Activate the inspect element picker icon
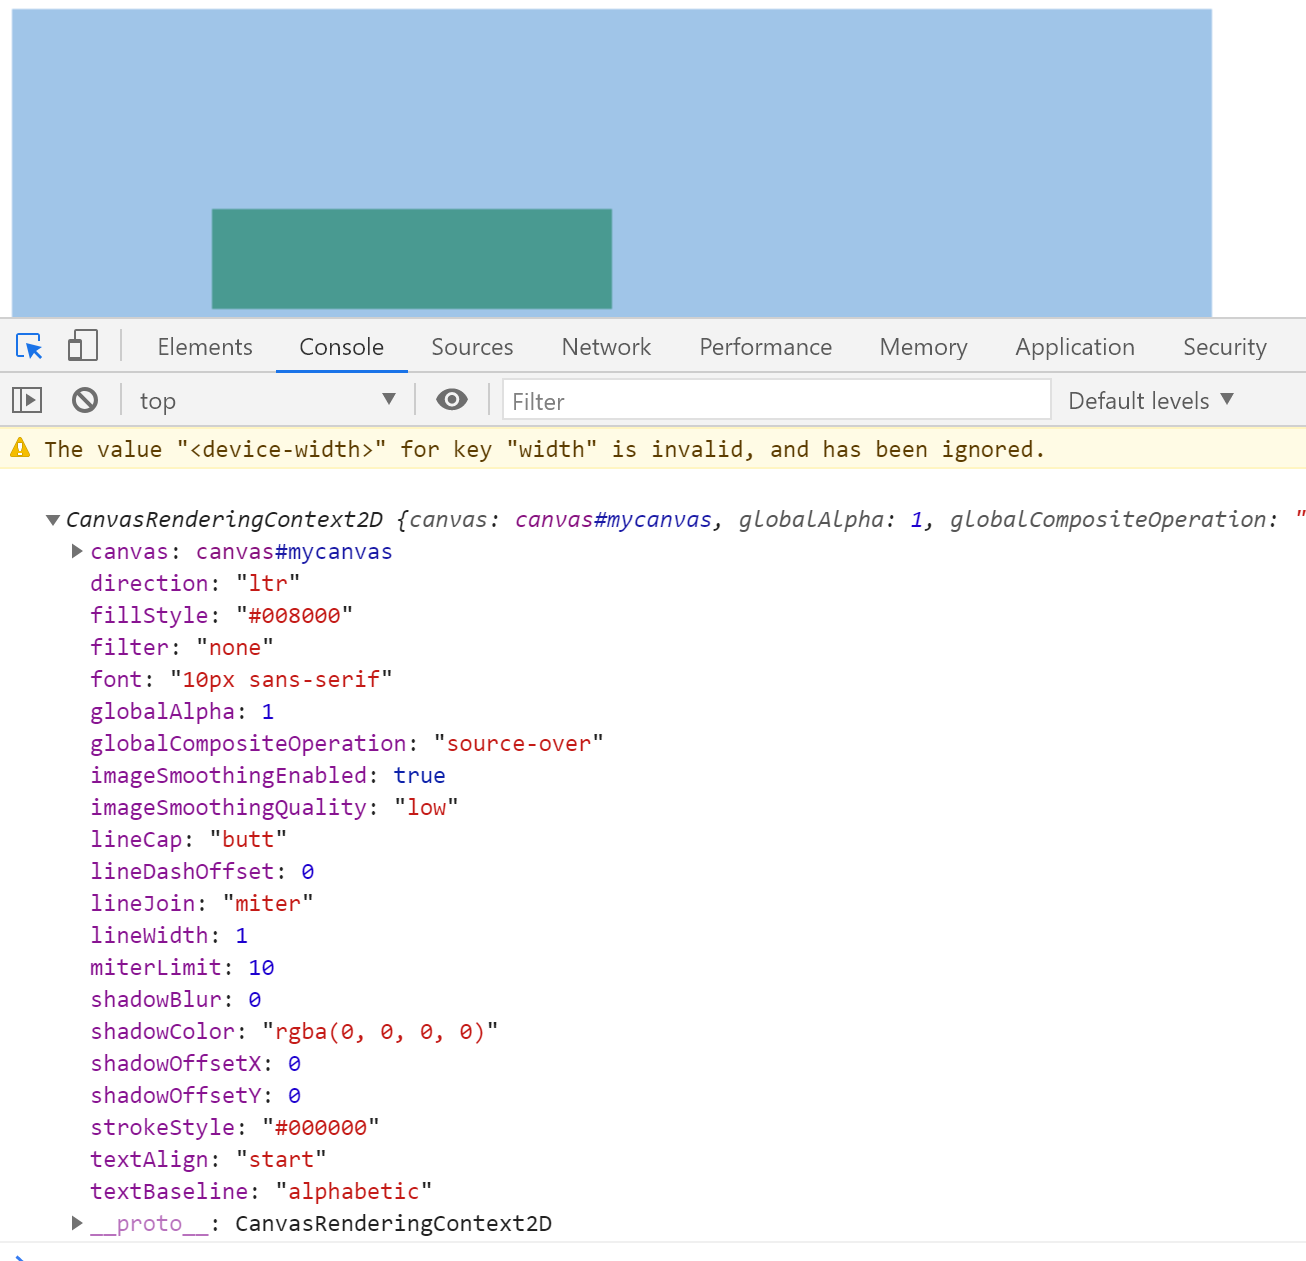 [x=29, y=346]
